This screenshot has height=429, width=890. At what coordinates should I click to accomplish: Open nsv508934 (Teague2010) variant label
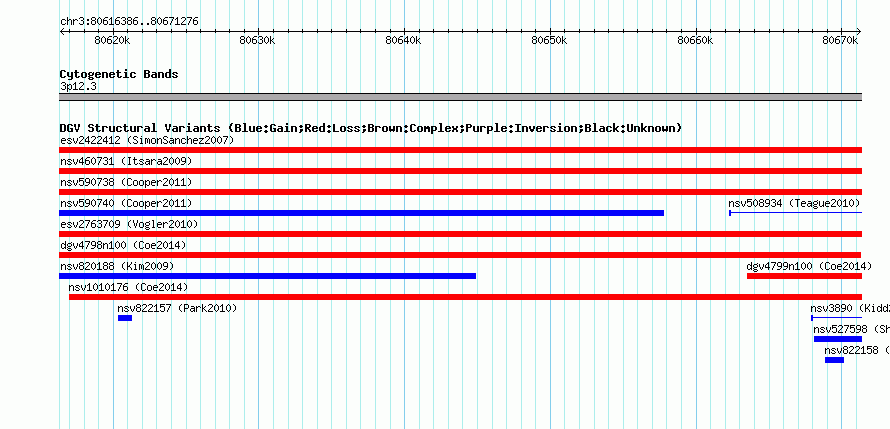coord(794,203)
